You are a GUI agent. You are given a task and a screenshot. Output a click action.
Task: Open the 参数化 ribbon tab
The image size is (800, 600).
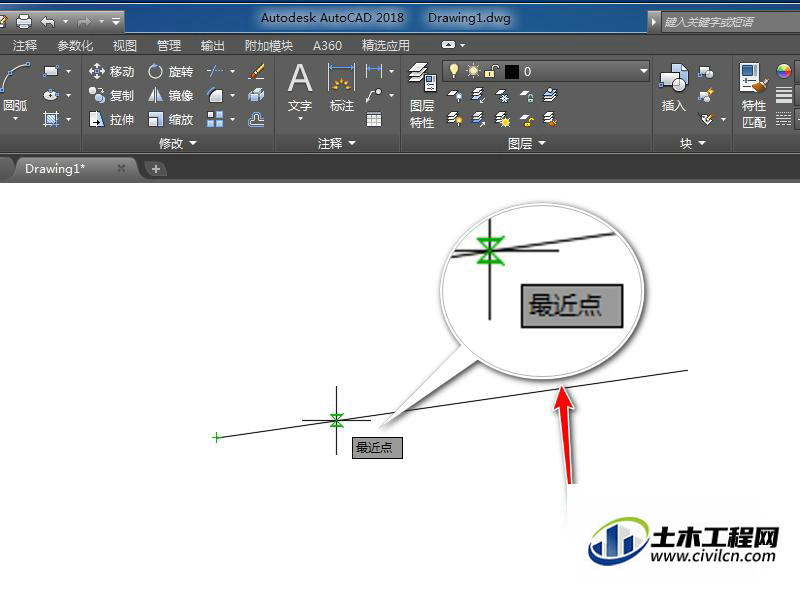[75, 45]
